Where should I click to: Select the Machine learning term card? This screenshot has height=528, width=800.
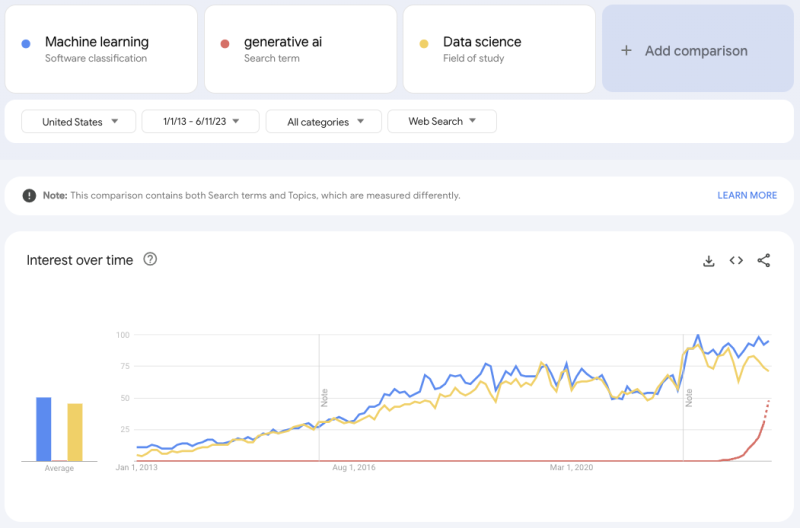pyautogui.click(x=100, y=49)
